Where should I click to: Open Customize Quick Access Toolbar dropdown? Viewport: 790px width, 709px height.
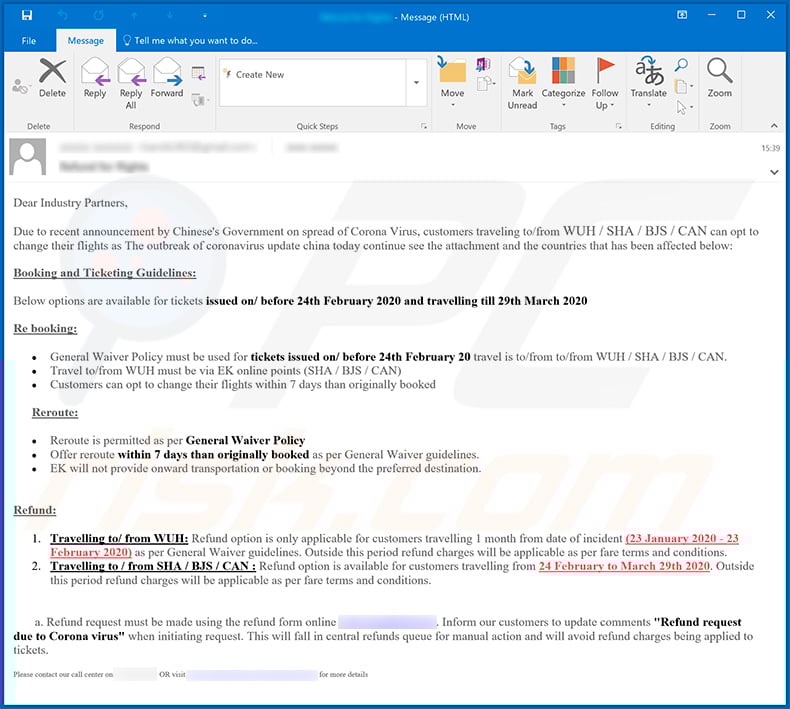click(x=205, y=16)
